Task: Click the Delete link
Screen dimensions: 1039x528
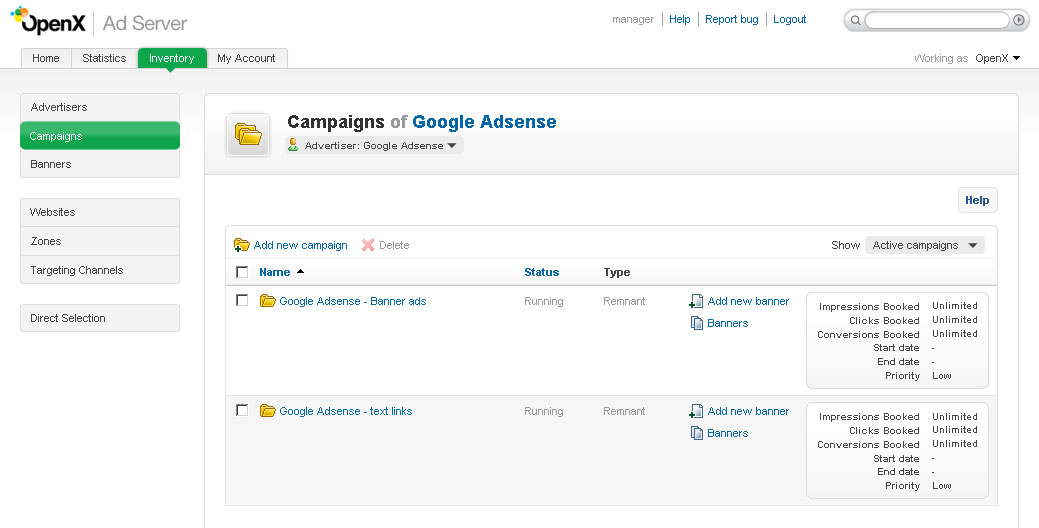Action: (x=394, y=245)
